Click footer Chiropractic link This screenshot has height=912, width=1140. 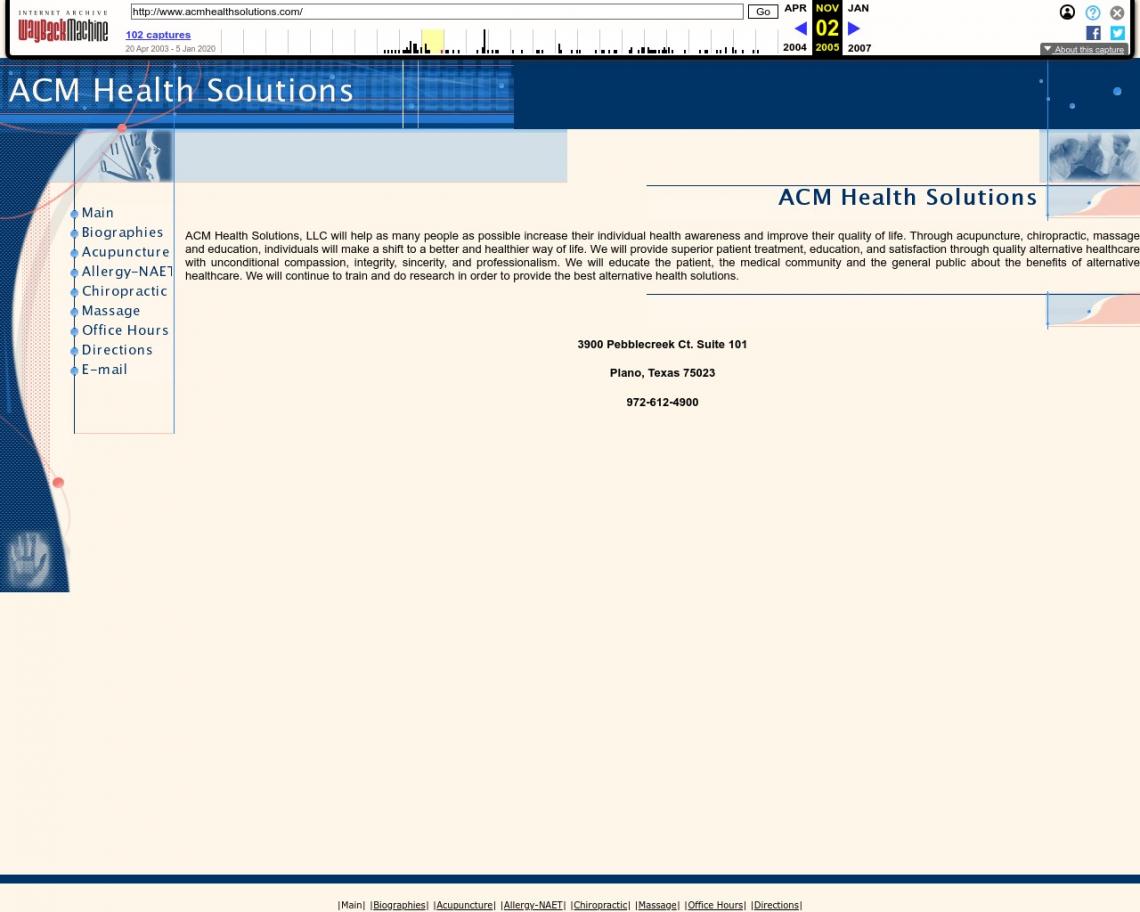601,905
